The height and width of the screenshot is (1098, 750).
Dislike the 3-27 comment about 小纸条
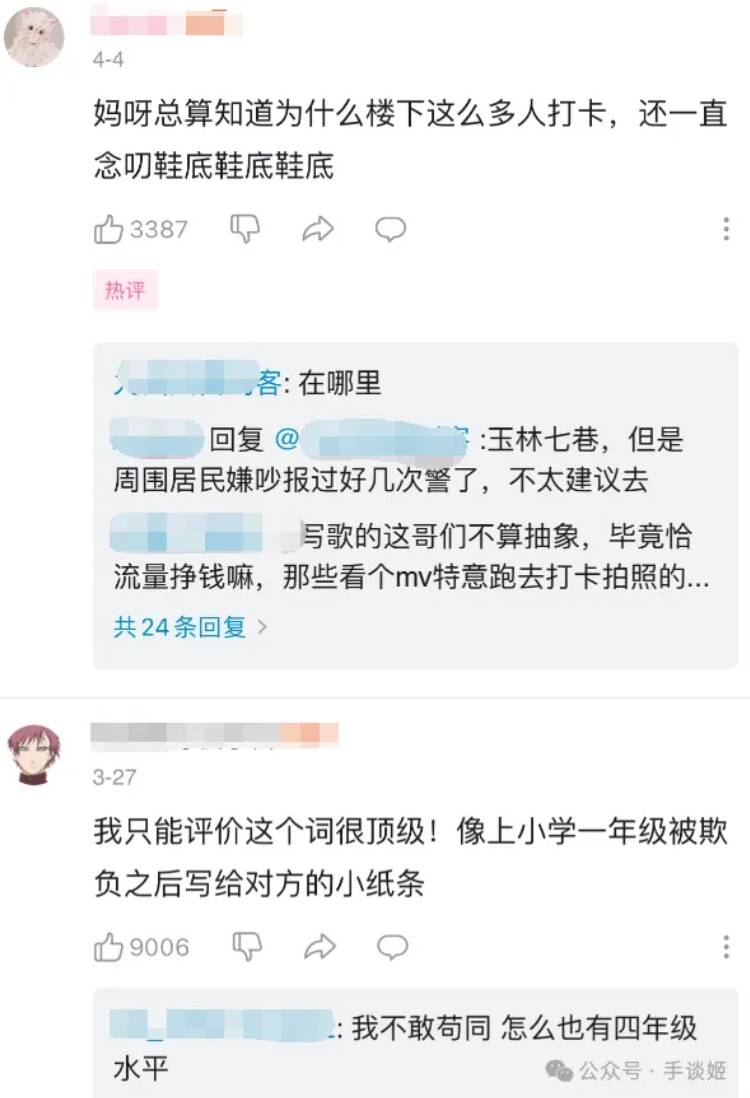pos(246,947)
